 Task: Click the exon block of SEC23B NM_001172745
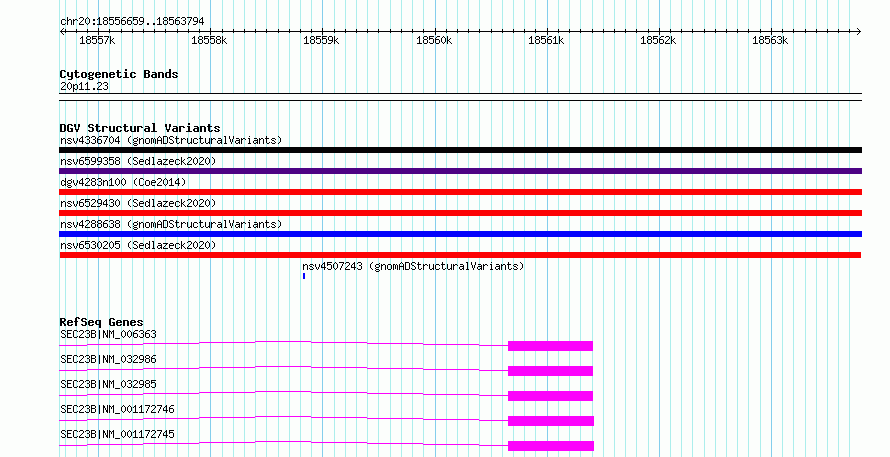click(x=551, y=446)
